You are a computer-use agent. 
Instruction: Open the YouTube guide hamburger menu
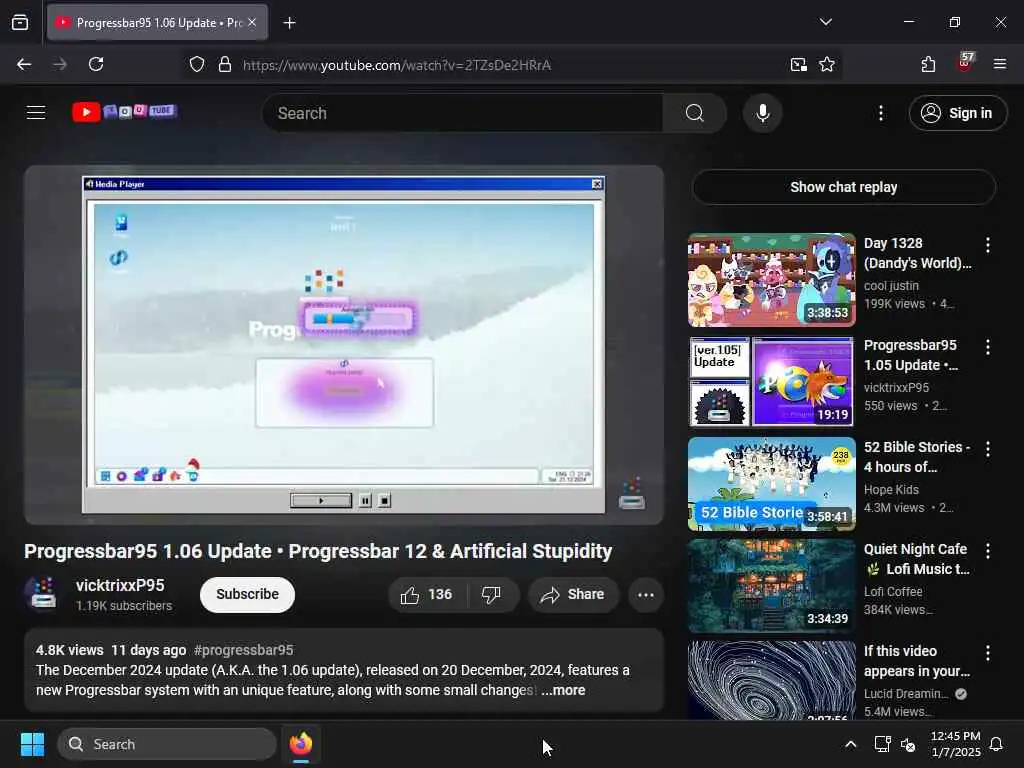click(x=36, y=113)
